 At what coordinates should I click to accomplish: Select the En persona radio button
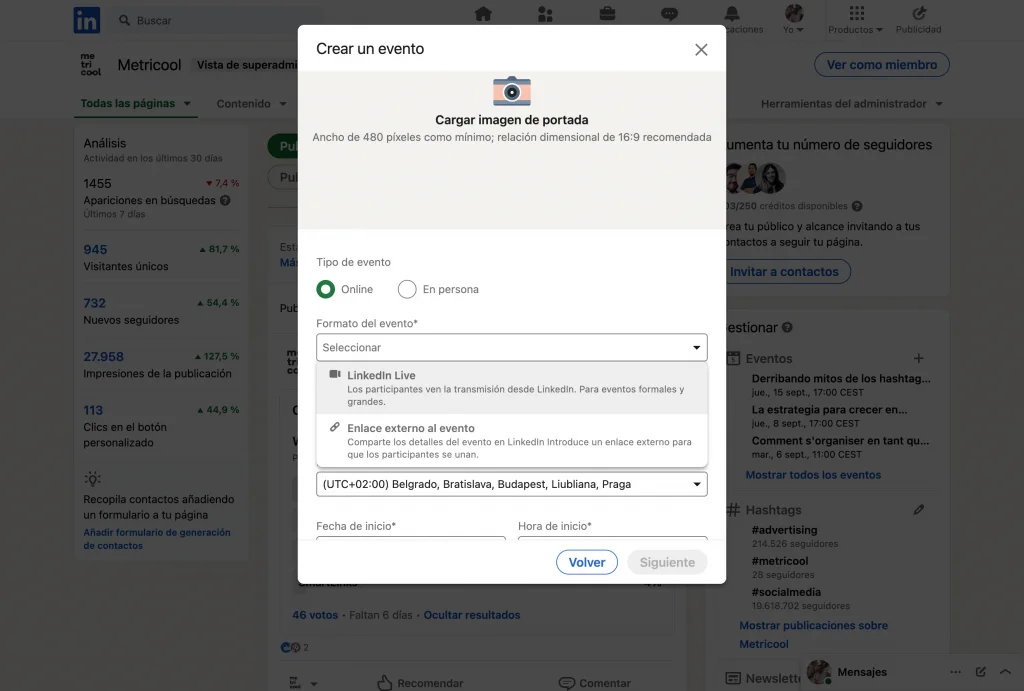pyautogui.click(x=407, y=289)
